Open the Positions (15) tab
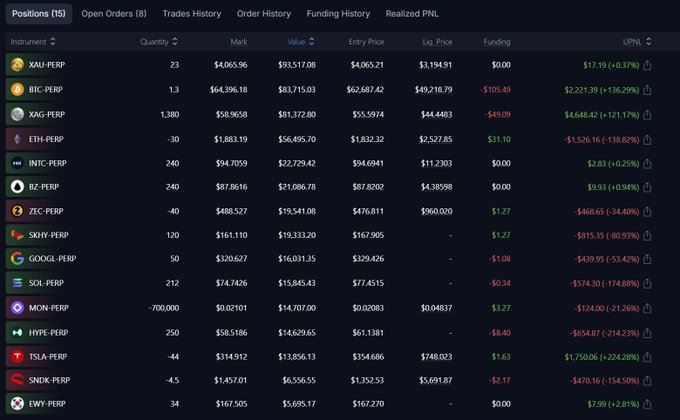This screenshot has height=420, width=680. [x=39, y=13]
